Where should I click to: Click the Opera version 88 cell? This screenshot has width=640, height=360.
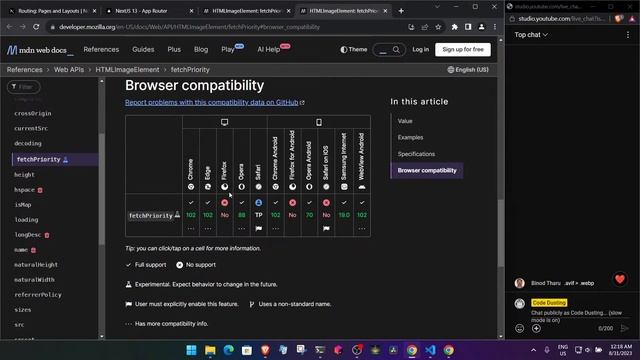coord(242,215)
